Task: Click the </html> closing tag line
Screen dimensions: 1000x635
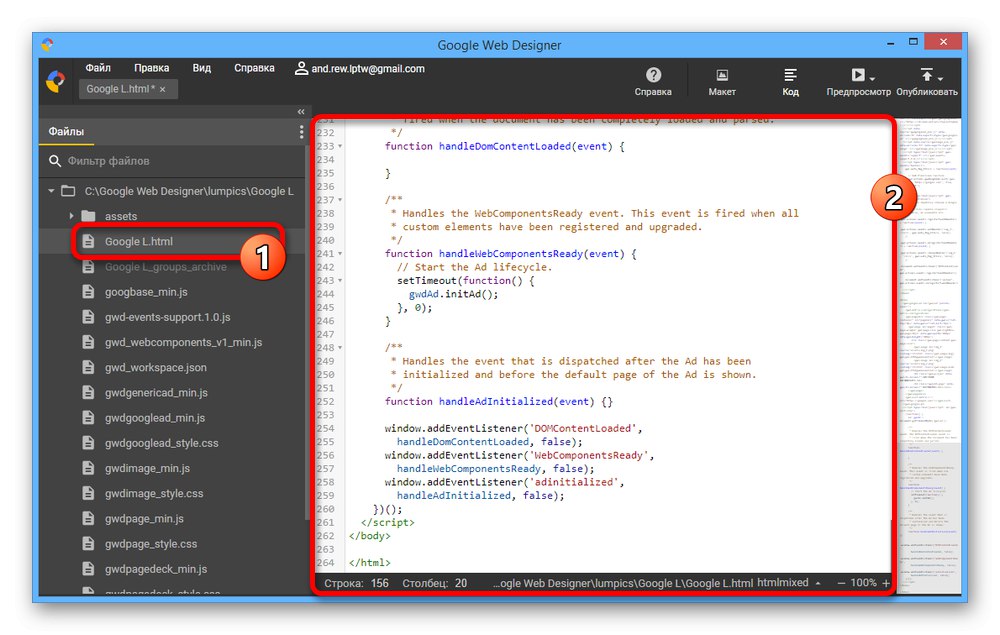Action: 369,562
